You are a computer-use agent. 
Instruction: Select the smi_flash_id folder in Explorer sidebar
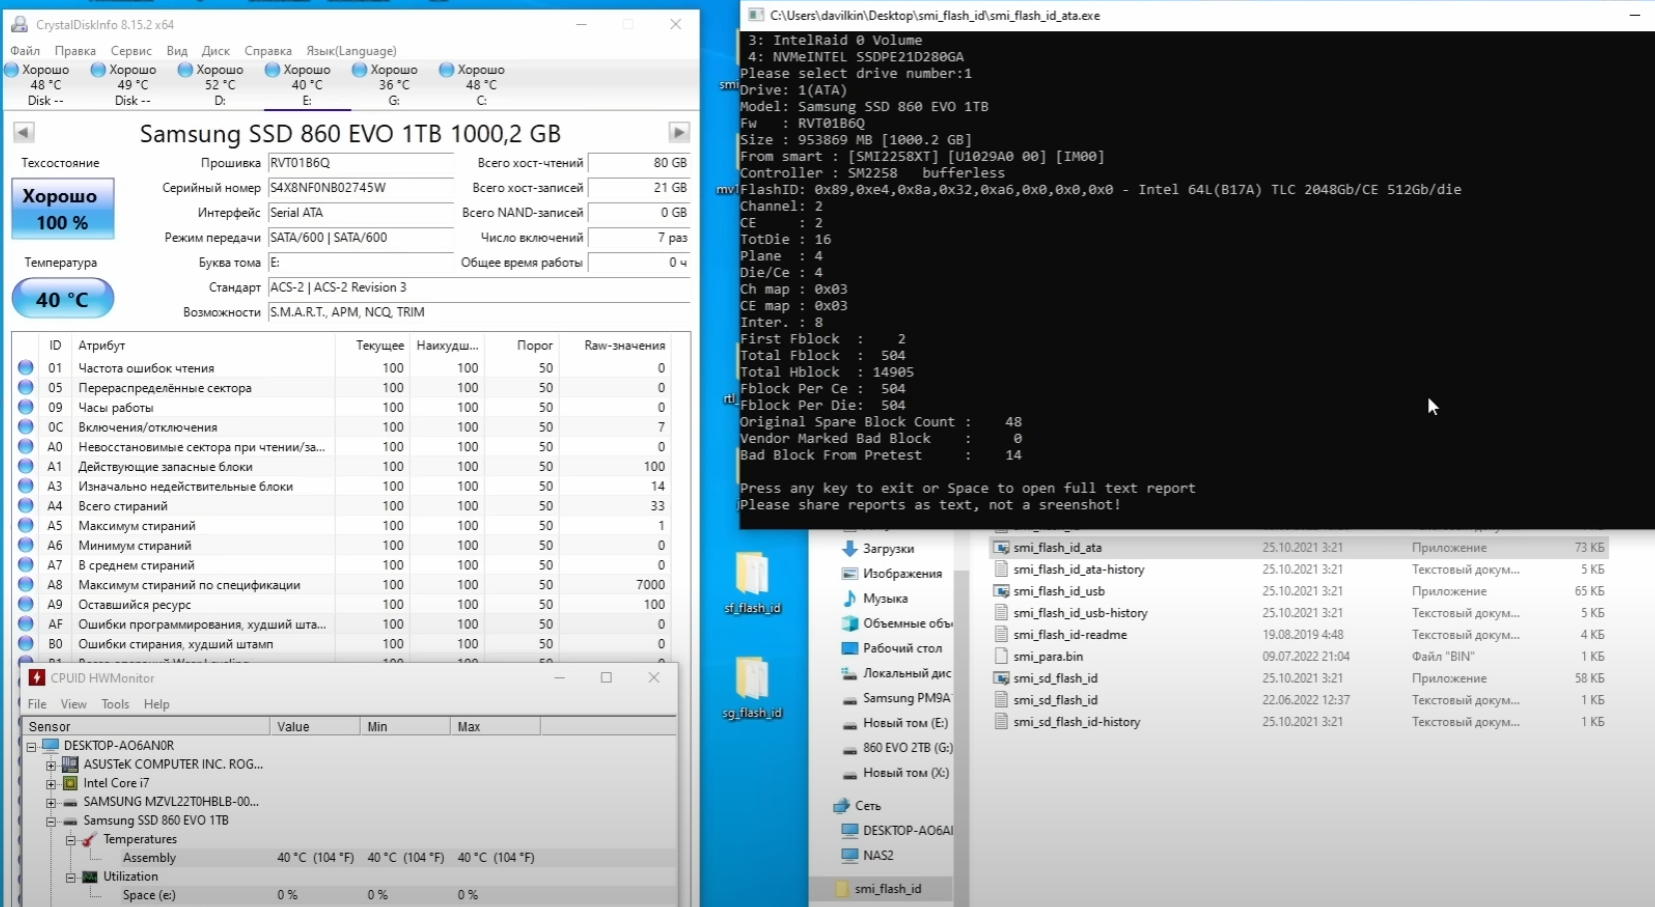pyautogui.click(x=888, y=889)
